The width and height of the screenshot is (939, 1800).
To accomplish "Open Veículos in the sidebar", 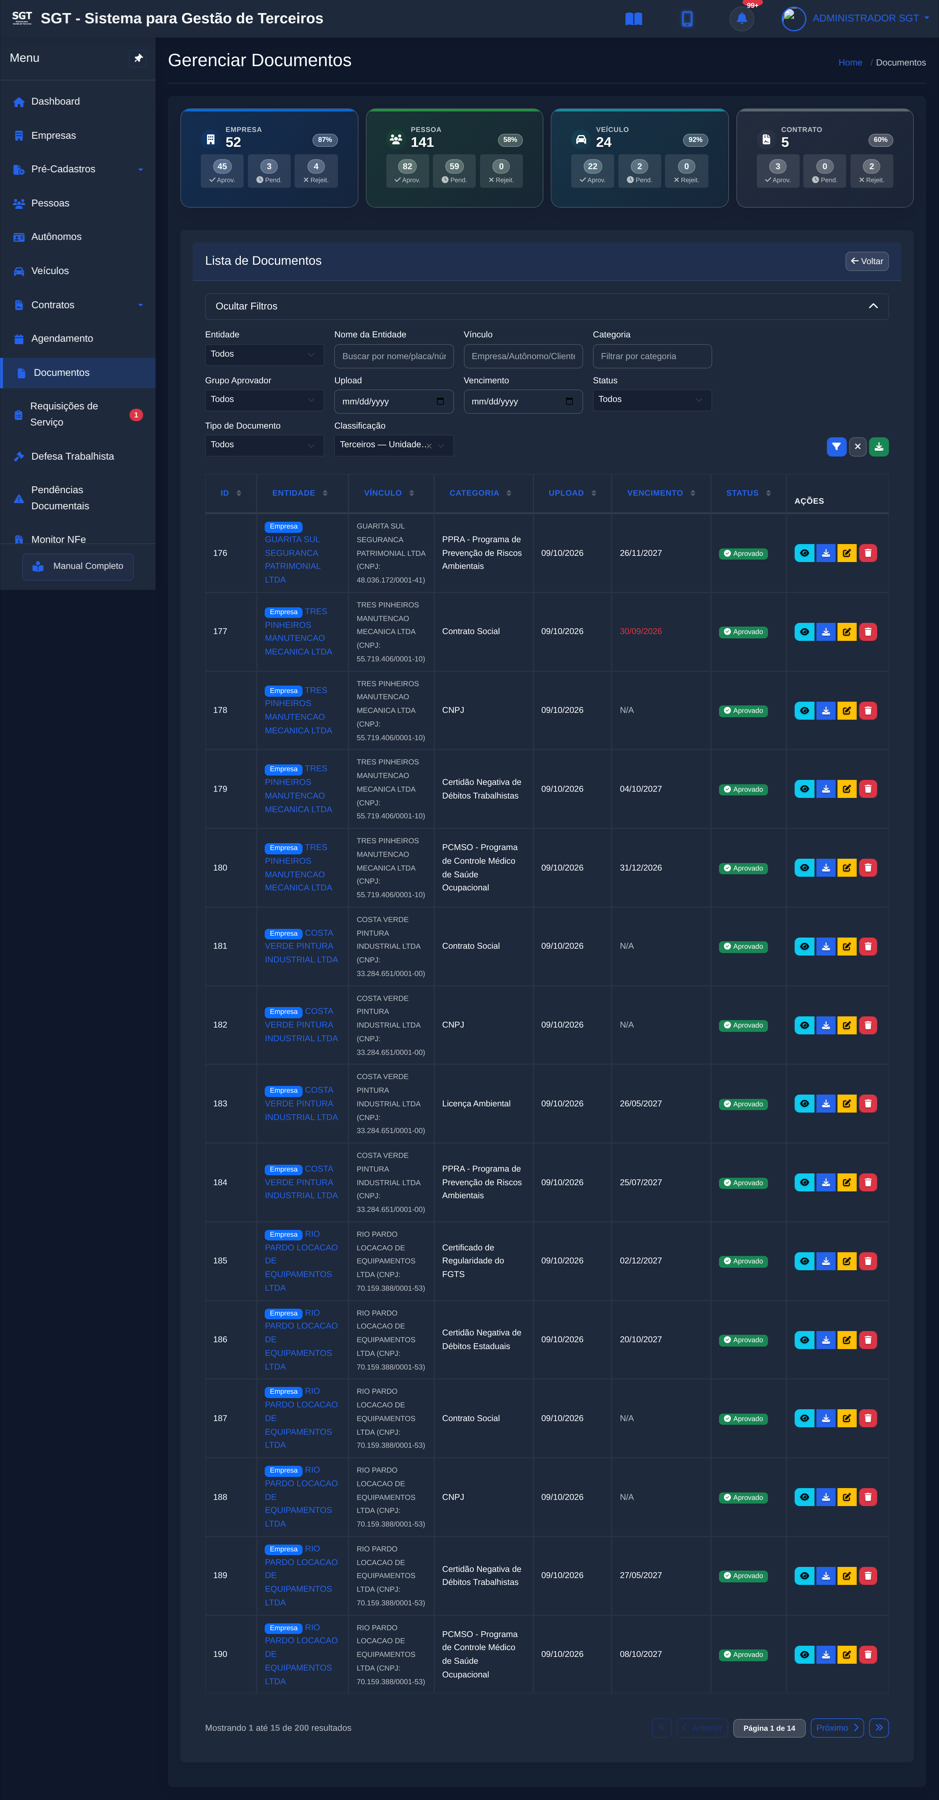I will tap(78, 271).
